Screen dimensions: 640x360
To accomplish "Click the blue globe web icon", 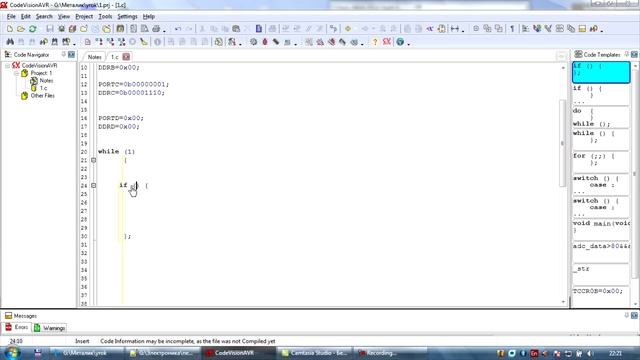I will [400, 42].
